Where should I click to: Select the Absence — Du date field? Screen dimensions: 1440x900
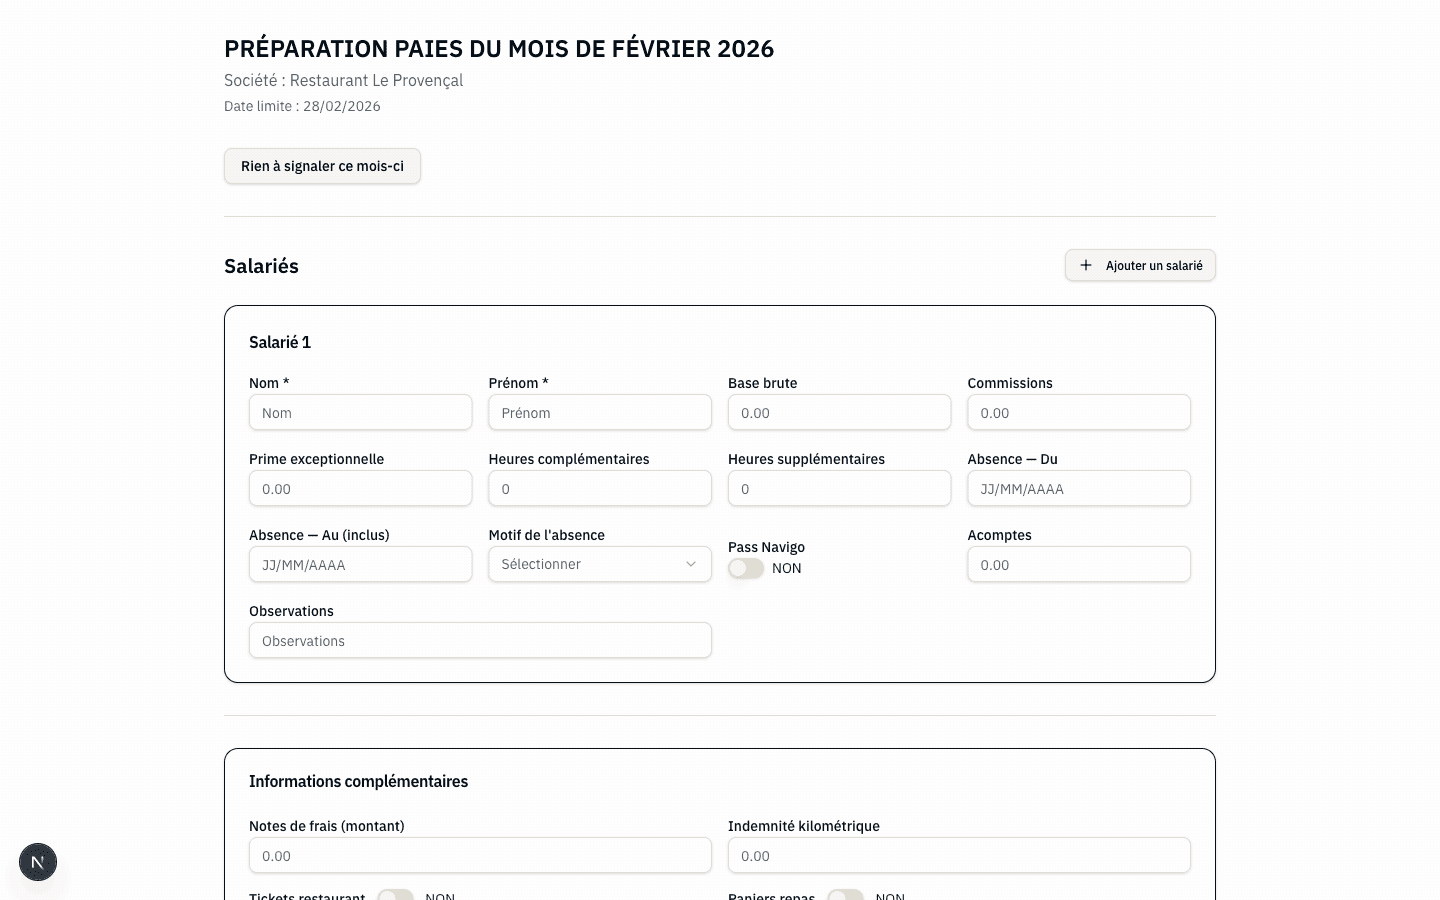pyautogui.click(x=1079, y=488)
